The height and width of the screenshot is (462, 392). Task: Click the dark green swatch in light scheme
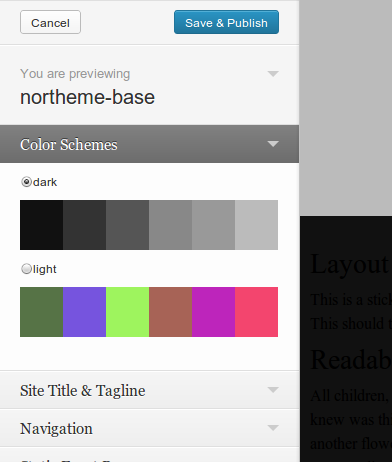41,312
